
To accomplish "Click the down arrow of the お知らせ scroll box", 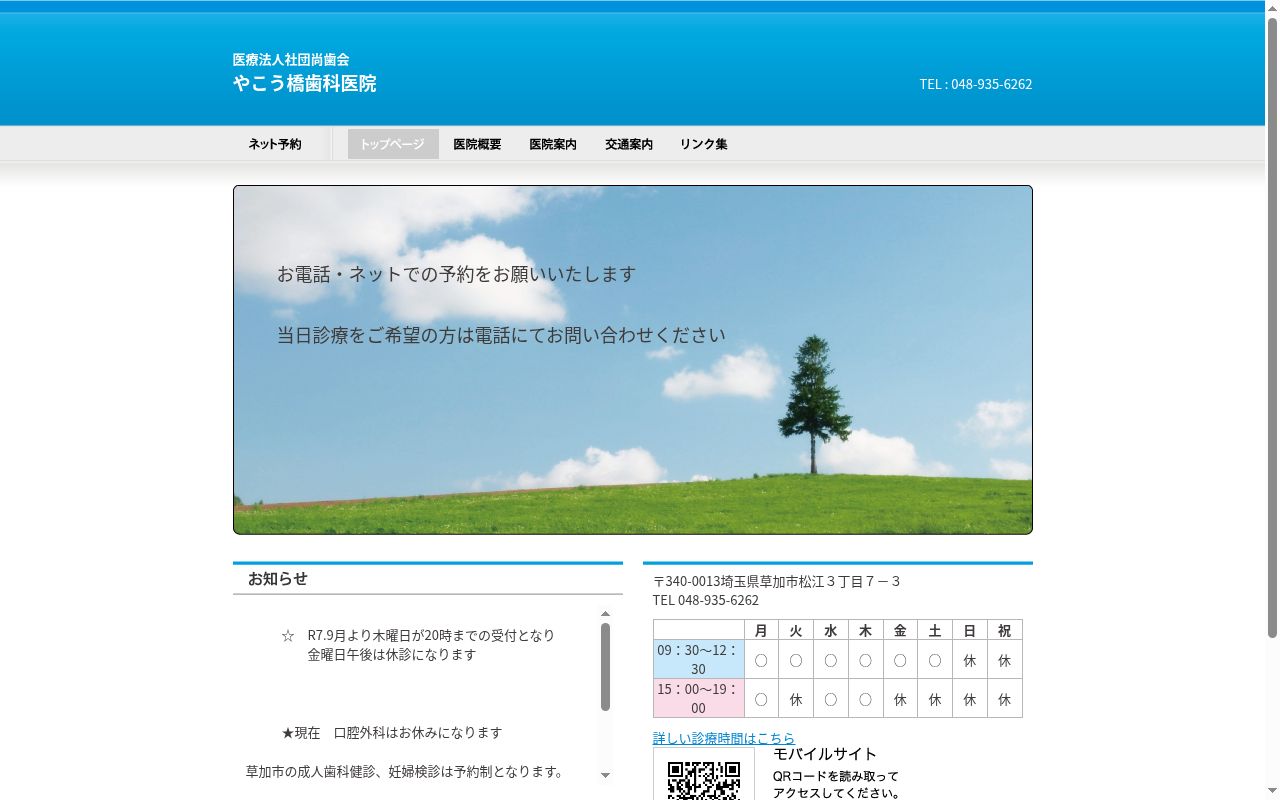I will point(605,775).
